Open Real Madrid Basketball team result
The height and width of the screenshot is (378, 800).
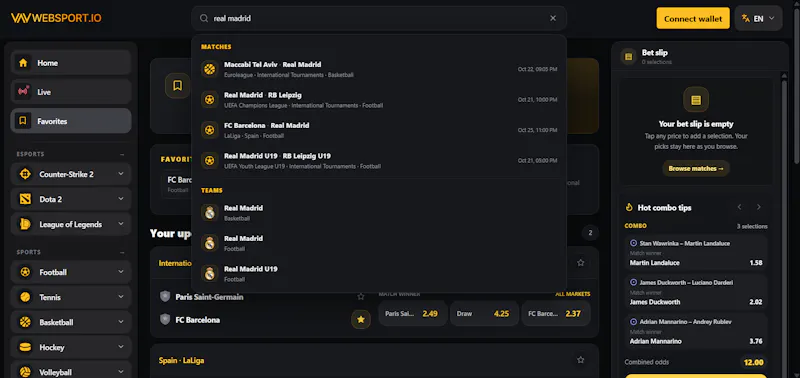[379, 213]
